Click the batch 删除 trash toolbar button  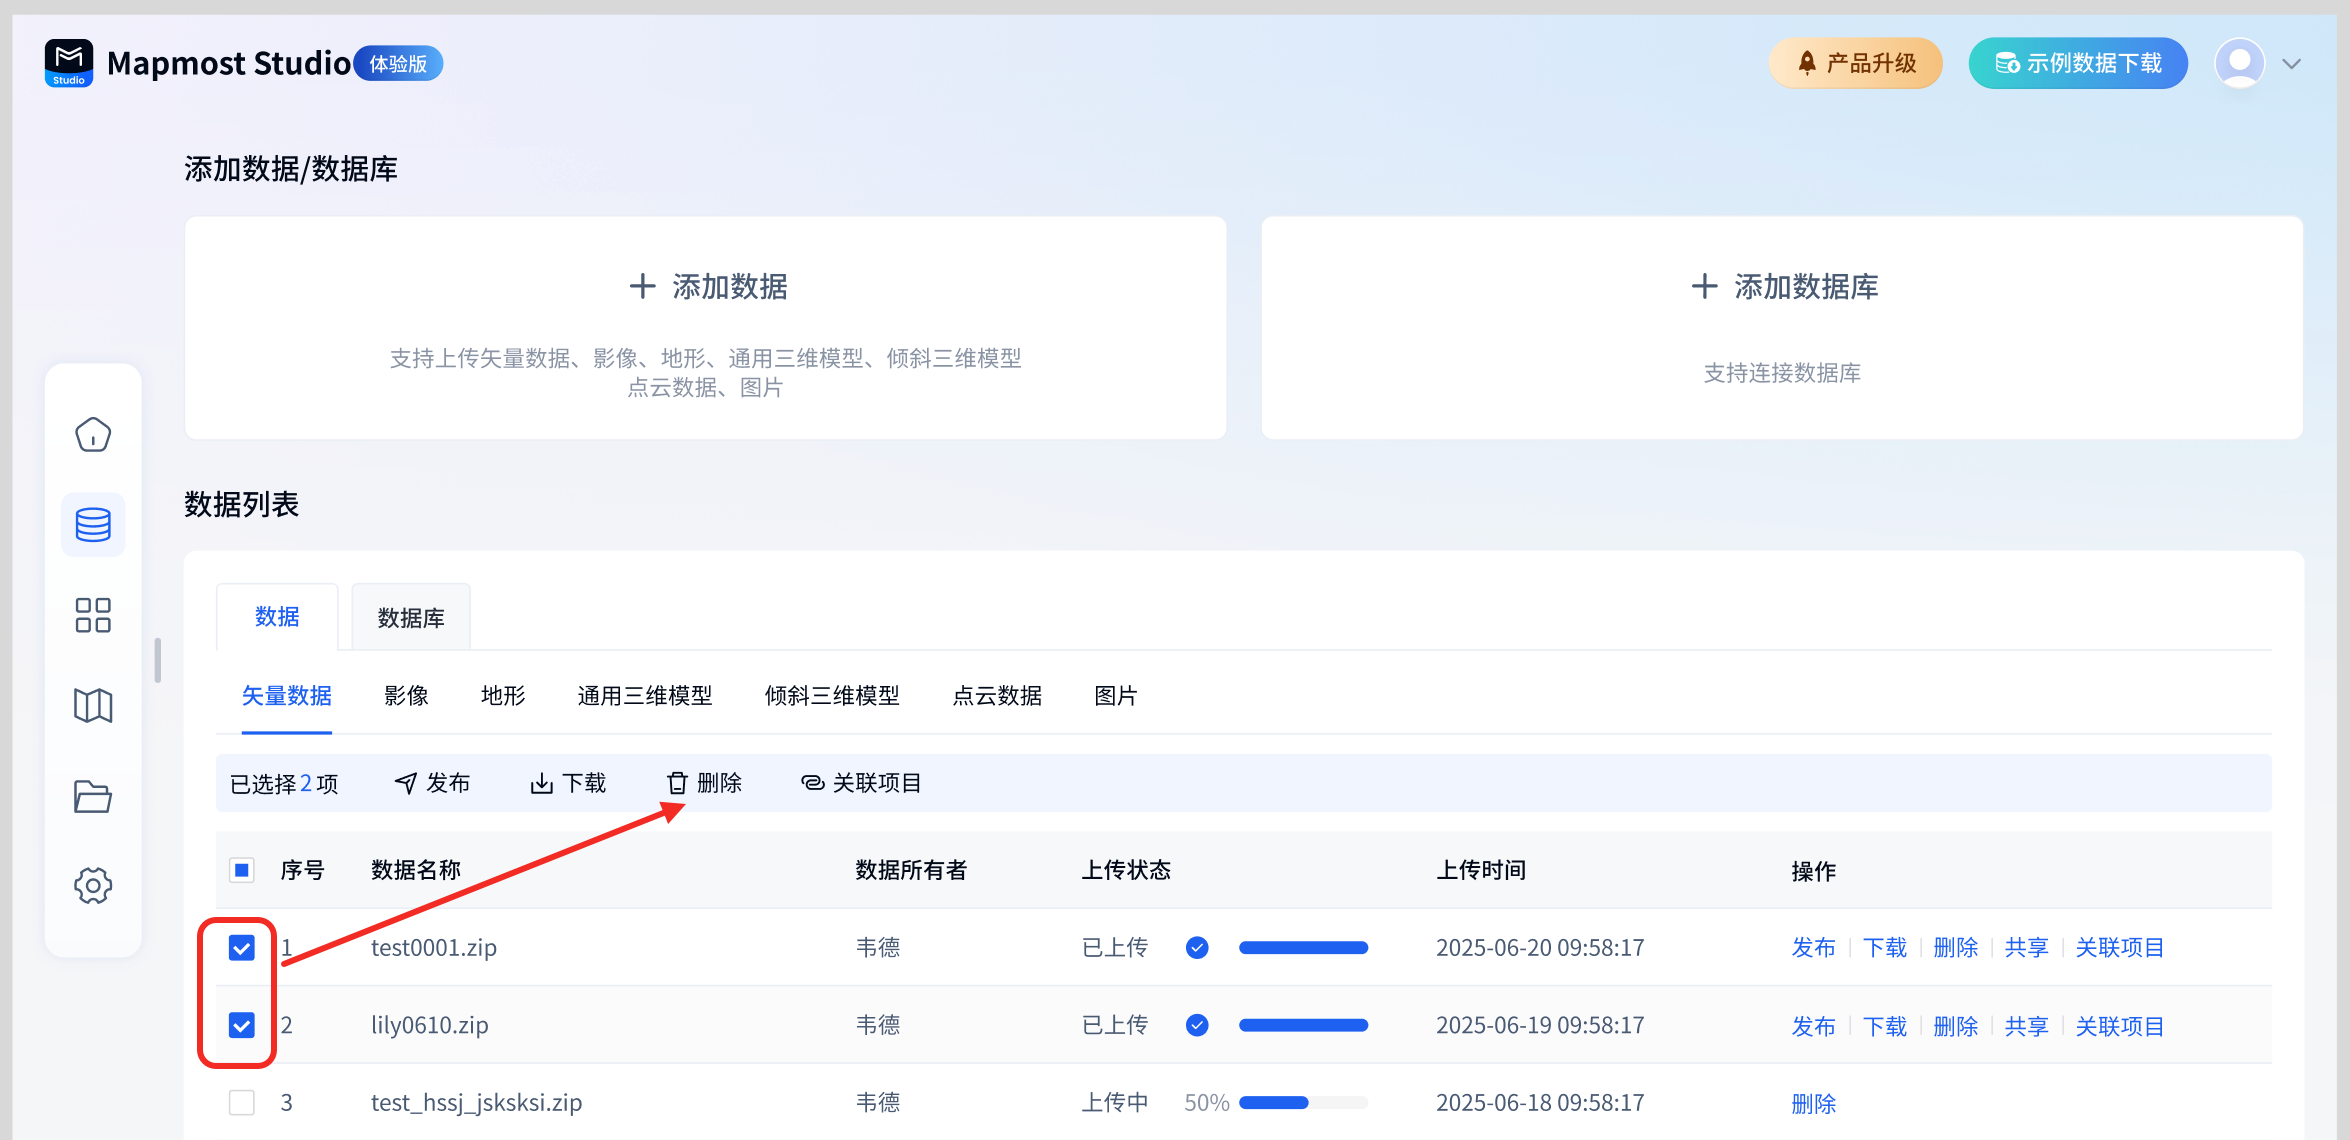click(704, 783)
